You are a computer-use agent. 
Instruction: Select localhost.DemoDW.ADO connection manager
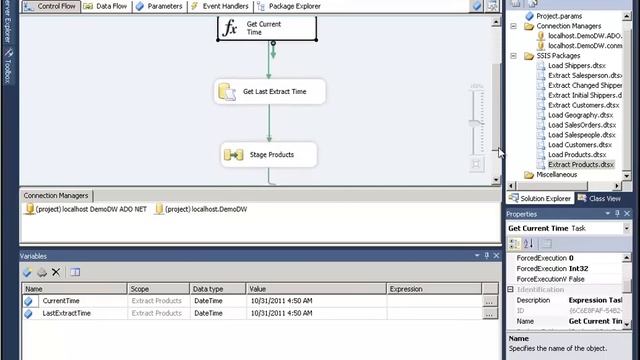[585, 36]
